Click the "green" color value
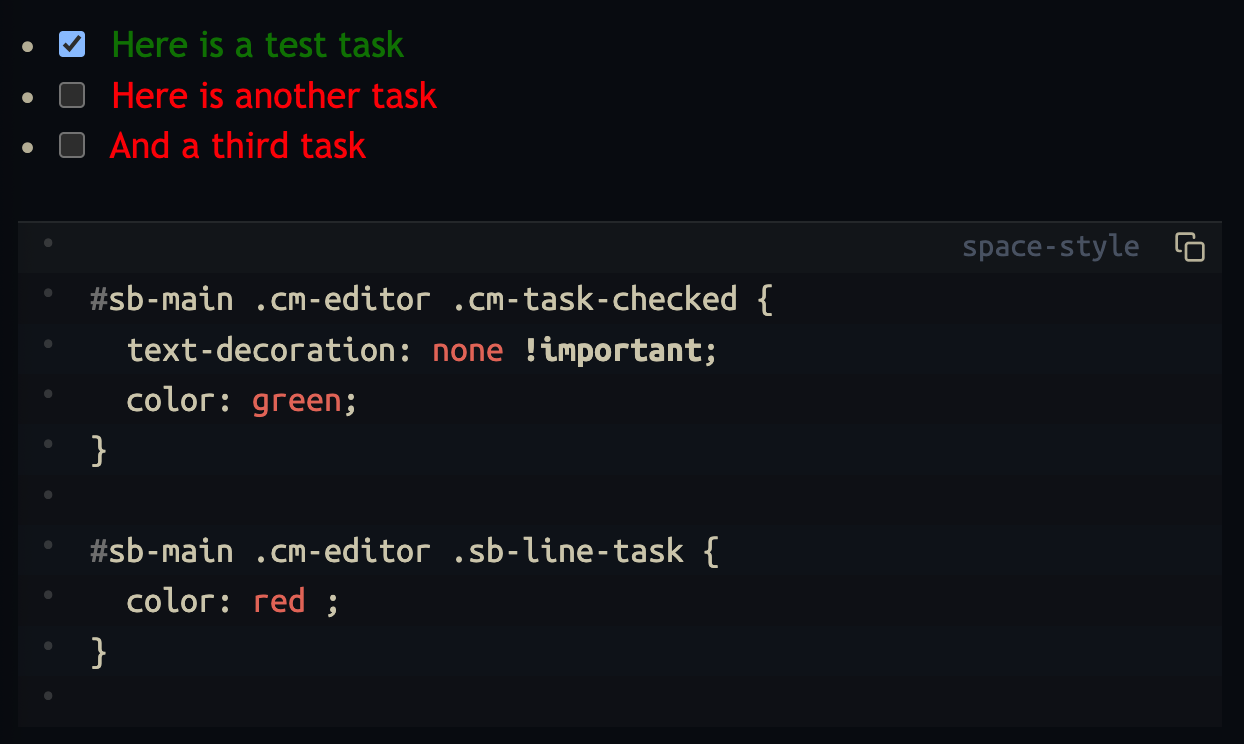 coord(297,401)
